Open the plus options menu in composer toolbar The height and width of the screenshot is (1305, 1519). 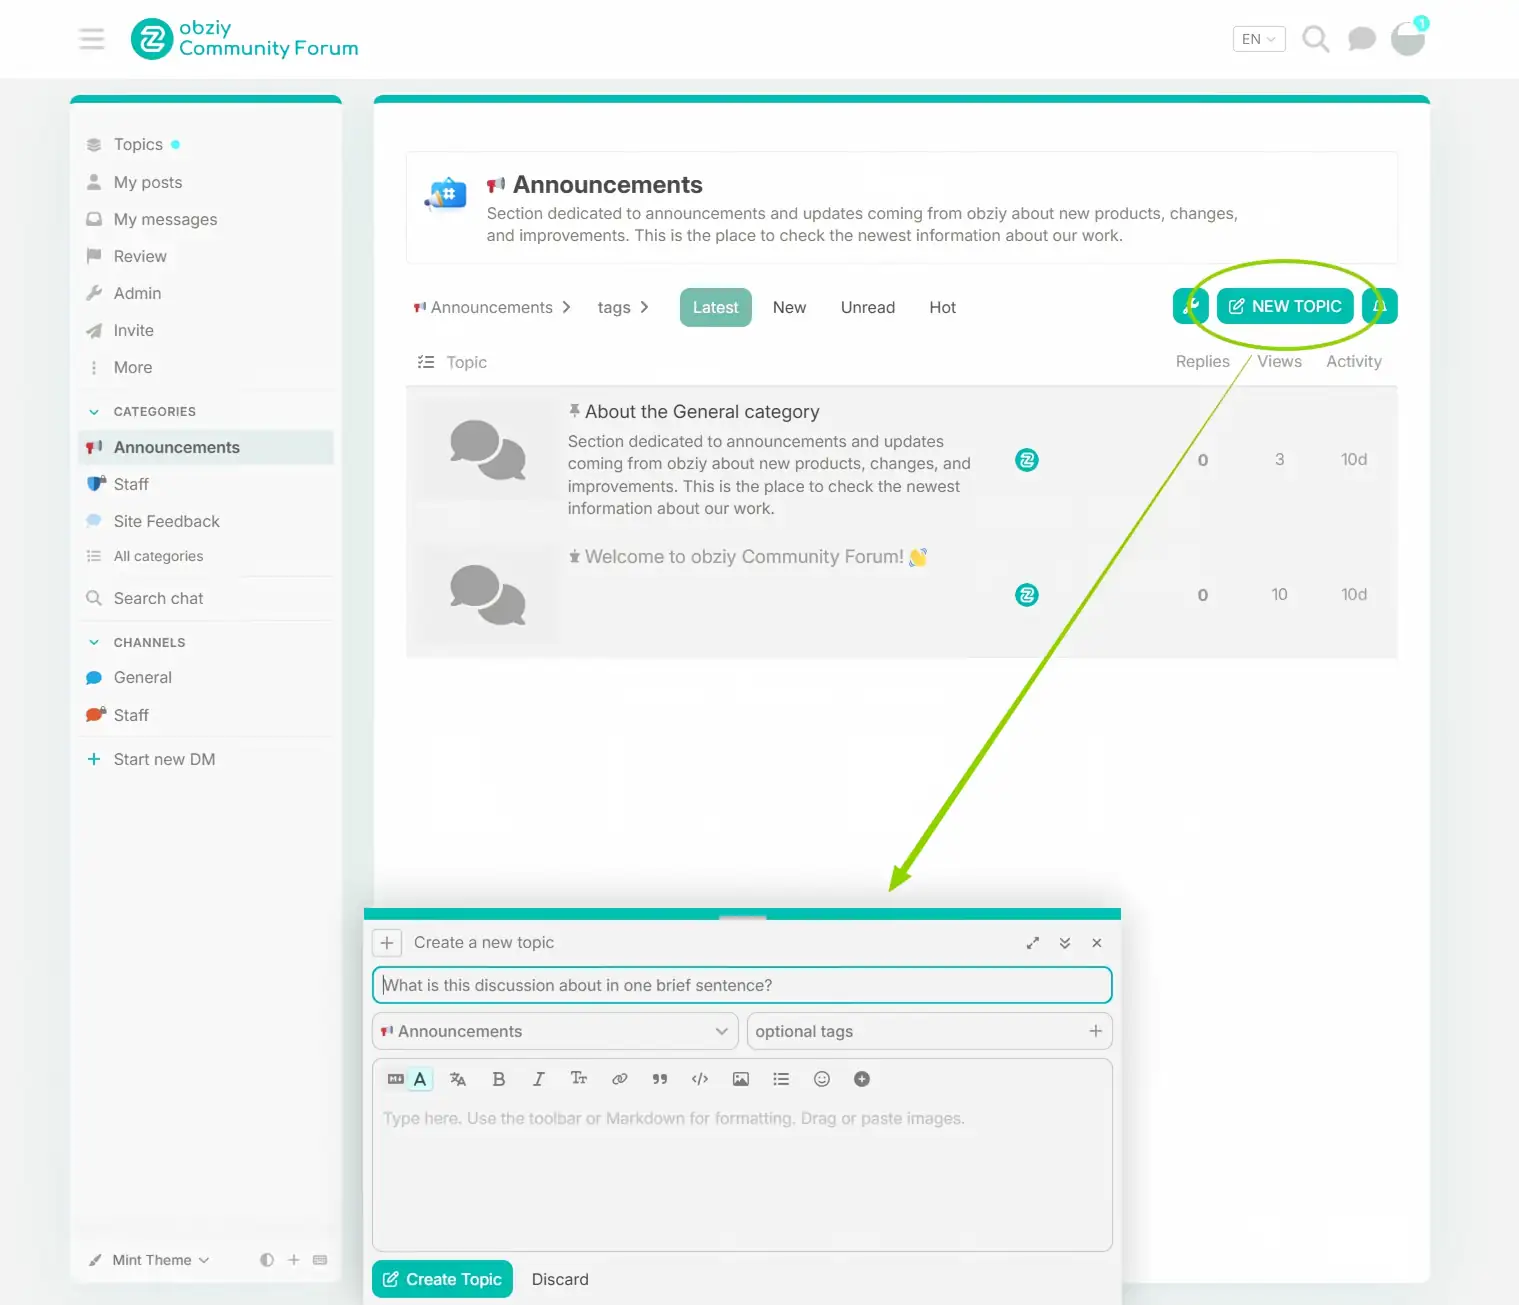pos(862,1079)
